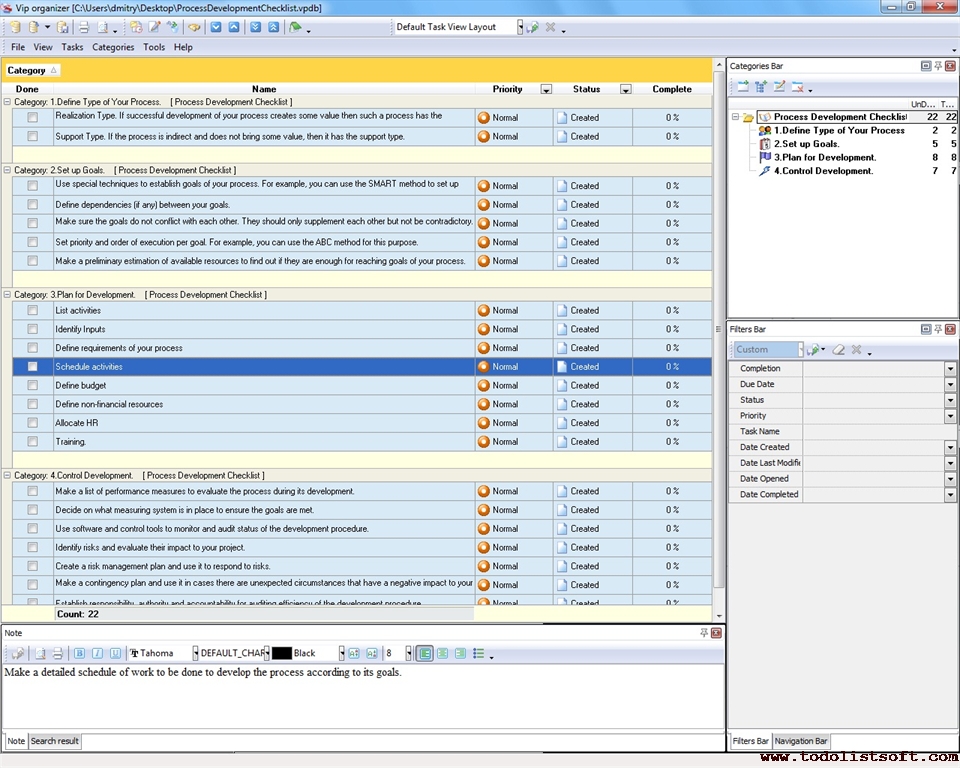The width and height of the screenshot is (960, 768).
Task: Check the Done box for List activities
Action: click(x=32, y=310)
